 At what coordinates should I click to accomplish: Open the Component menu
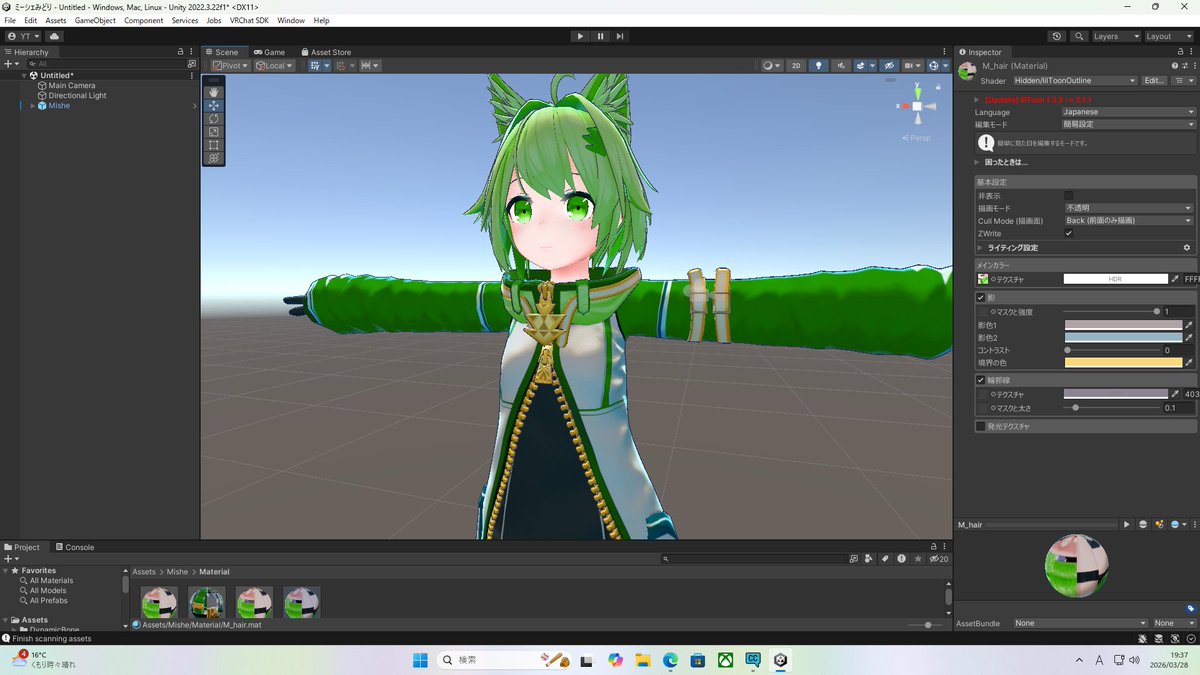[144, 20]
